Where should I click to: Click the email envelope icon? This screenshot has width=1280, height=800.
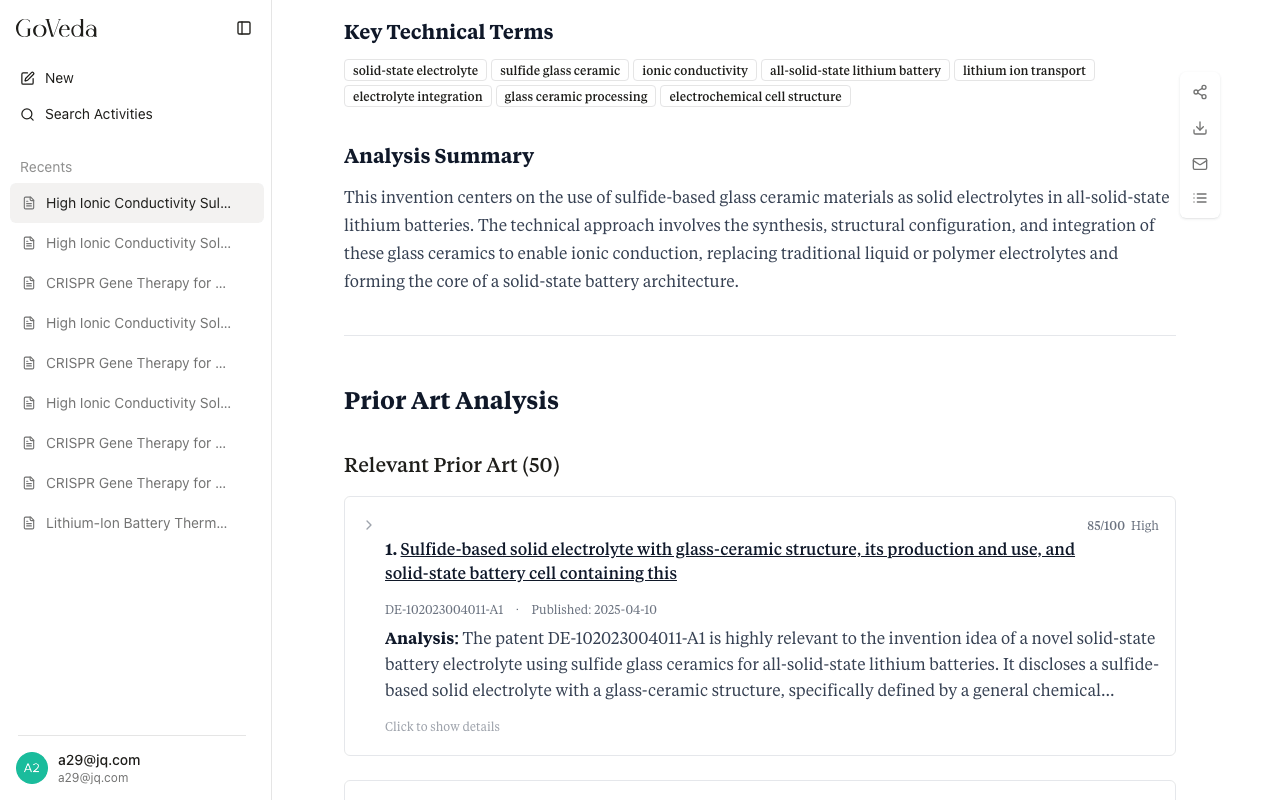coord(1200,164)
